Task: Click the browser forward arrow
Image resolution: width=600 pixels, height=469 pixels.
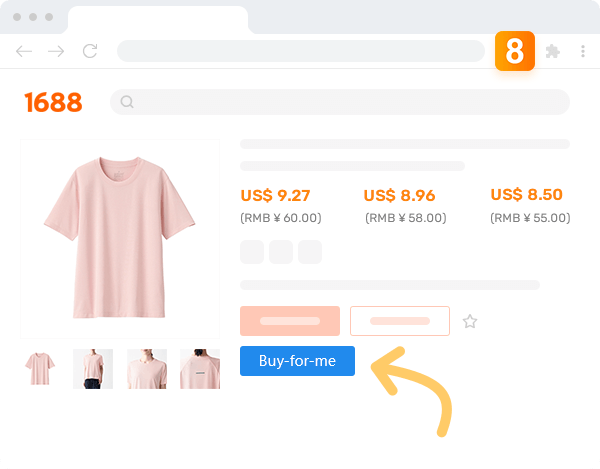Action: pyautogui.click(x=56, y=51)
